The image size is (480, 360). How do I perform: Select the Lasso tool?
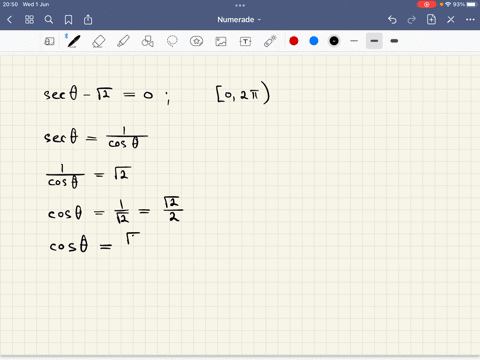(172, 41)
